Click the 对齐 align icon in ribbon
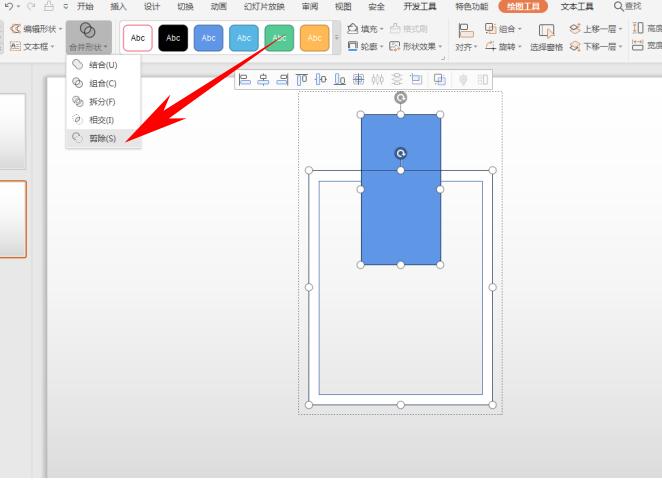Screen dimensions: 662x480 coord(465,30)
